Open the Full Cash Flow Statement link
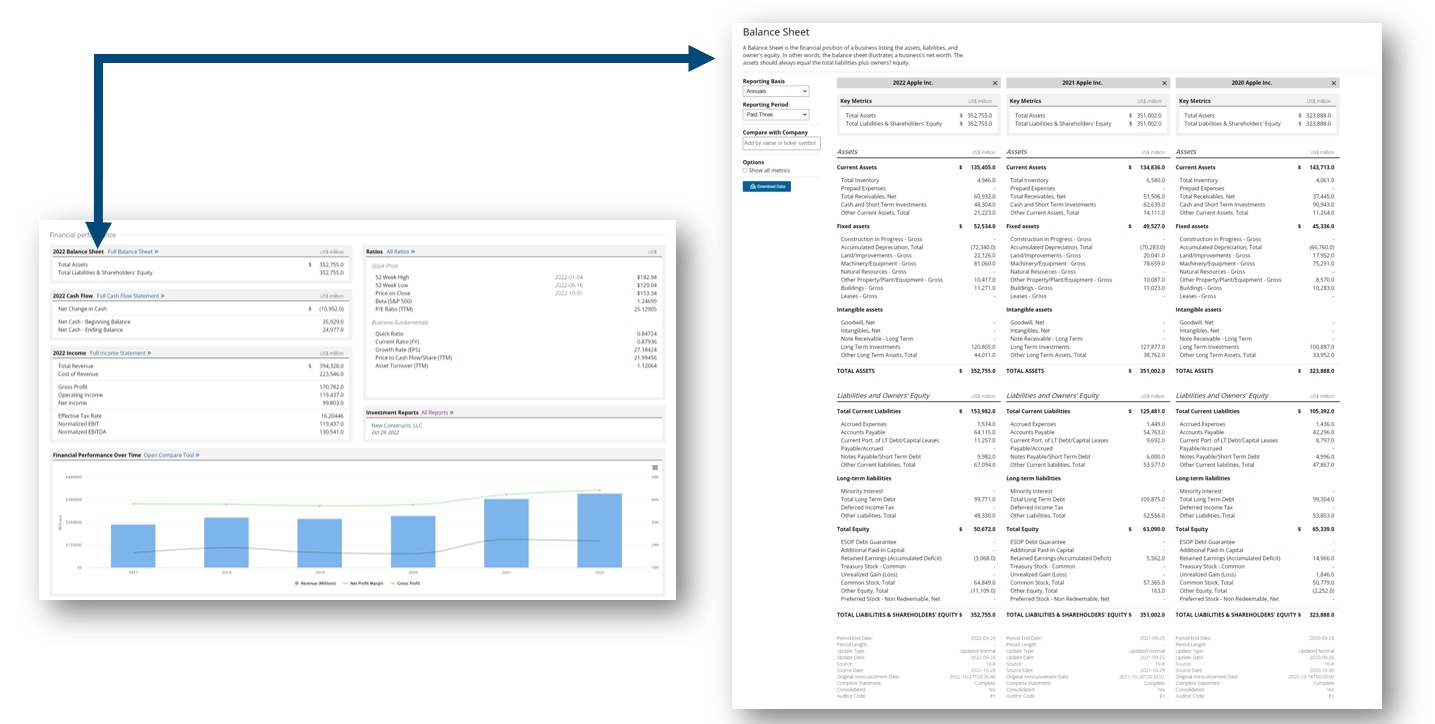 tap(130, 296)
